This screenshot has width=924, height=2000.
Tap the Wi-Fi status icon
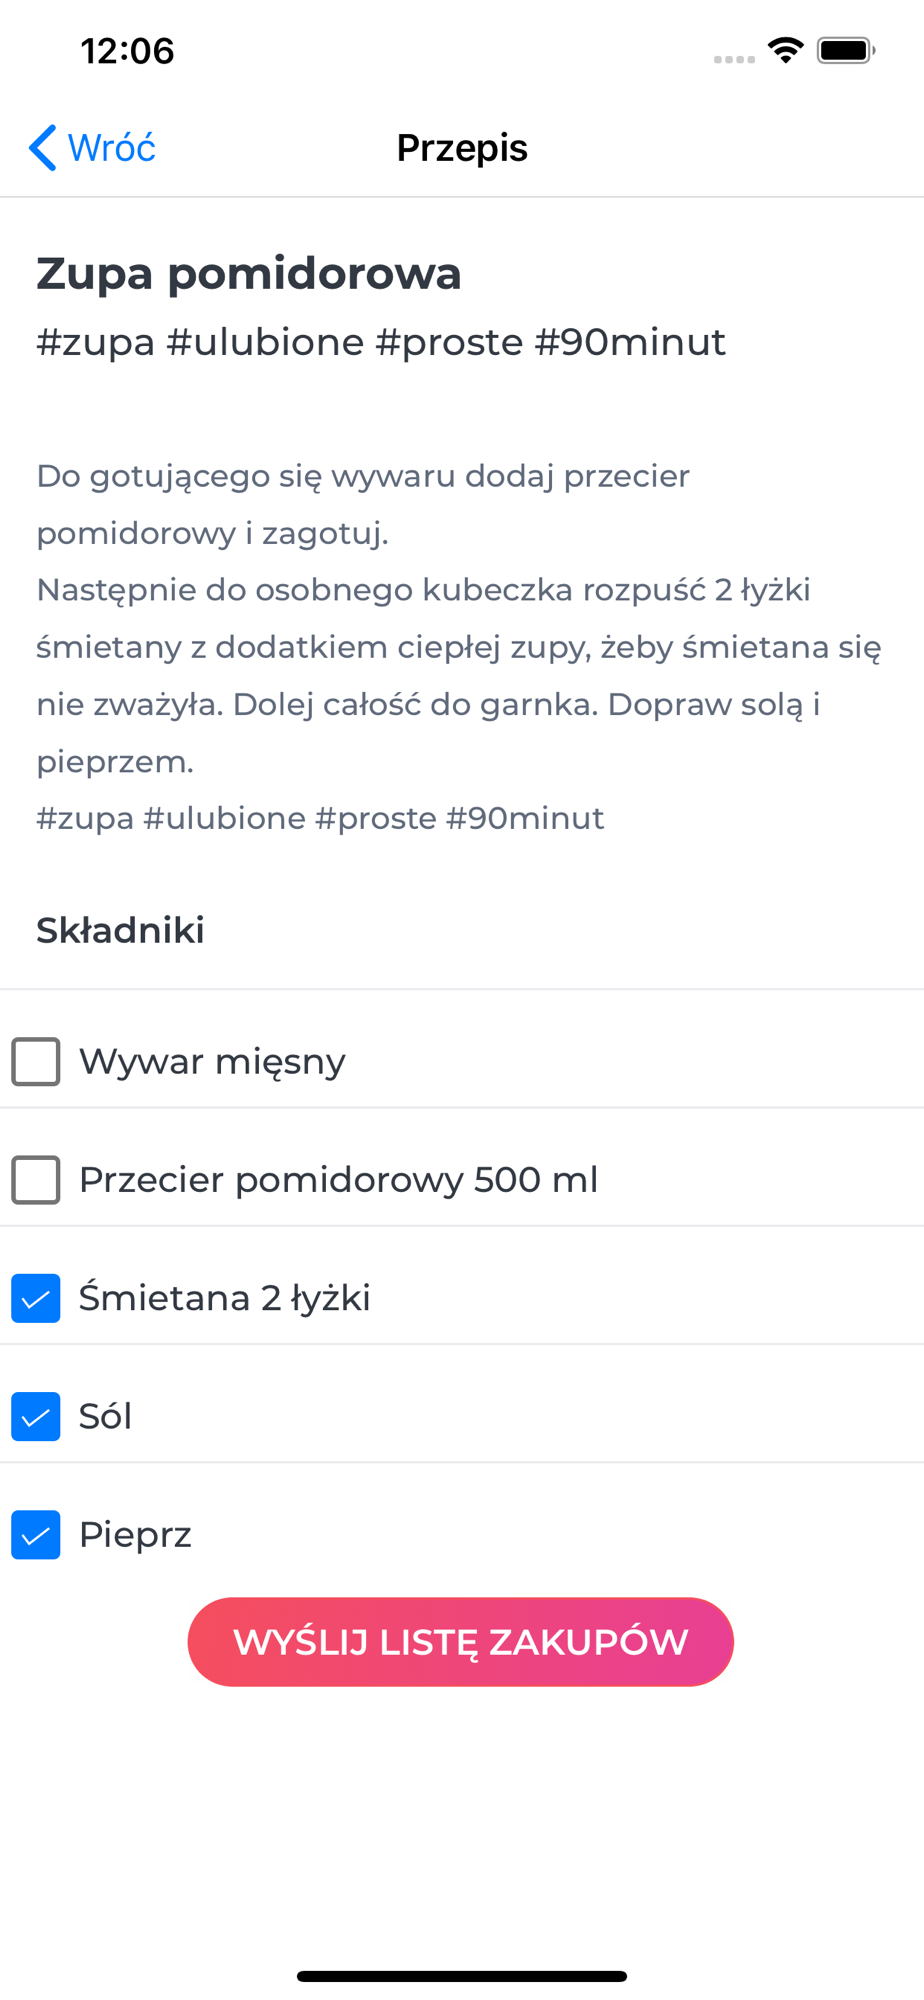pos(786,50)
